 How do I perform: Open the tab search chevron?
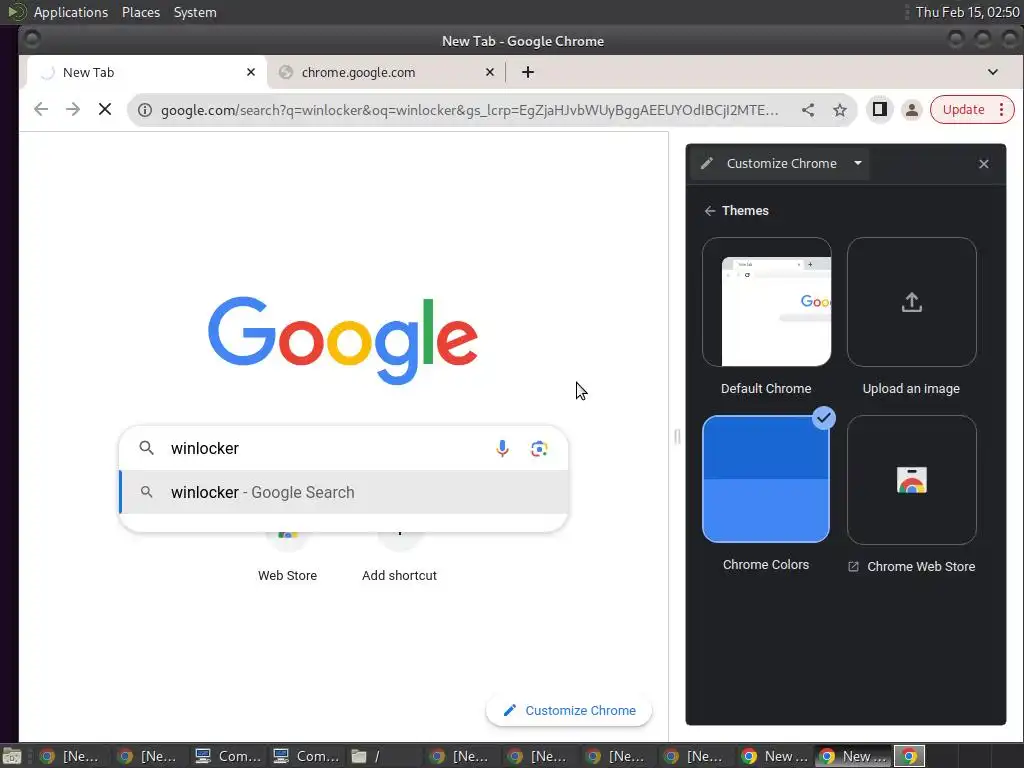993,72
